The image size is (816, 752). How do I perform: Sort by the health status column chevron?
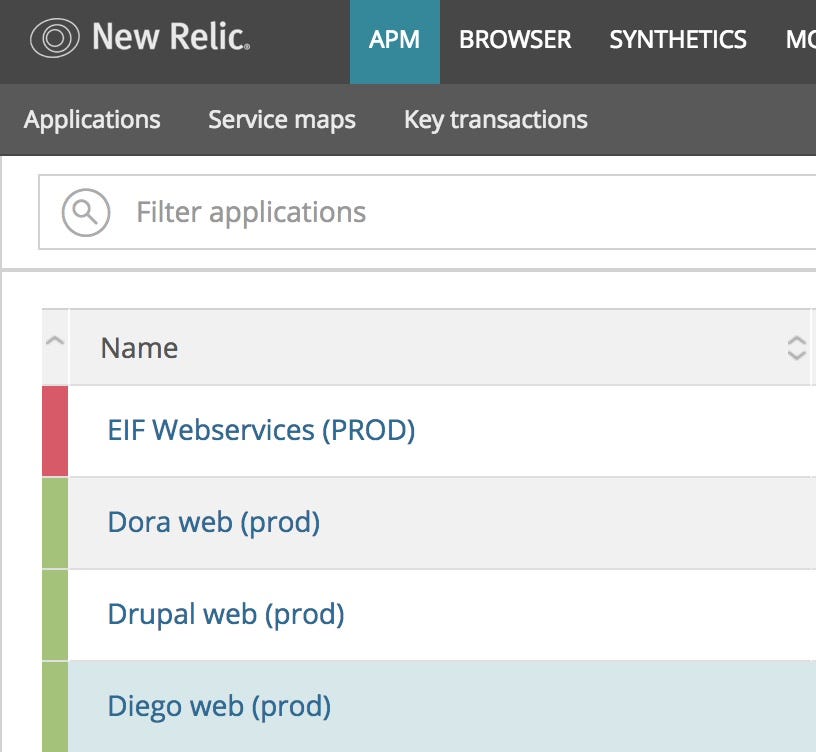(x=55, y=341)
